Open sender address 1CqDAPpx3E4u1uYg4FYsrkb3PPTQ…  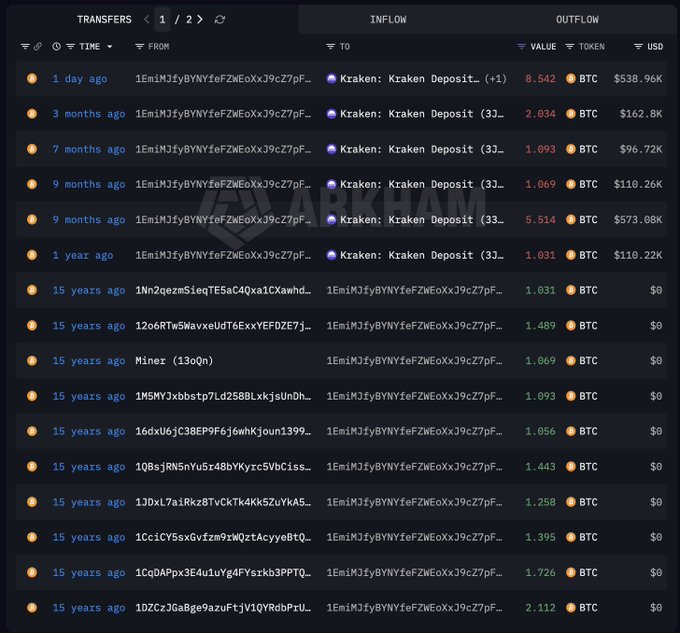click(223, 573)
